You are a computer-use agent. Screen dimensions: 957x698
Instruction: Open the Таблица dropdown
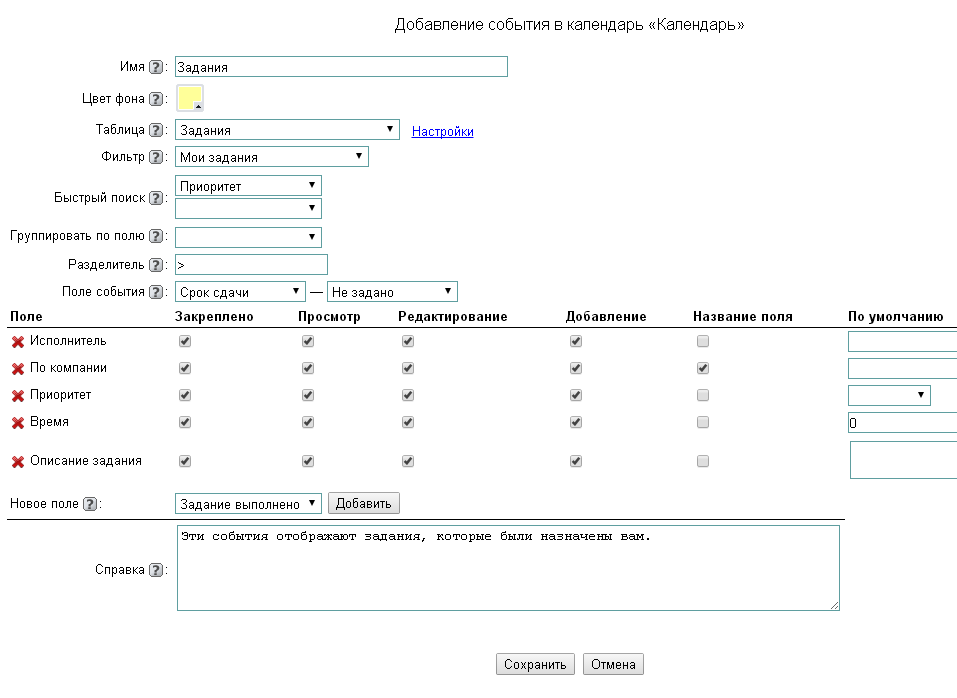(x=288, y=130)
